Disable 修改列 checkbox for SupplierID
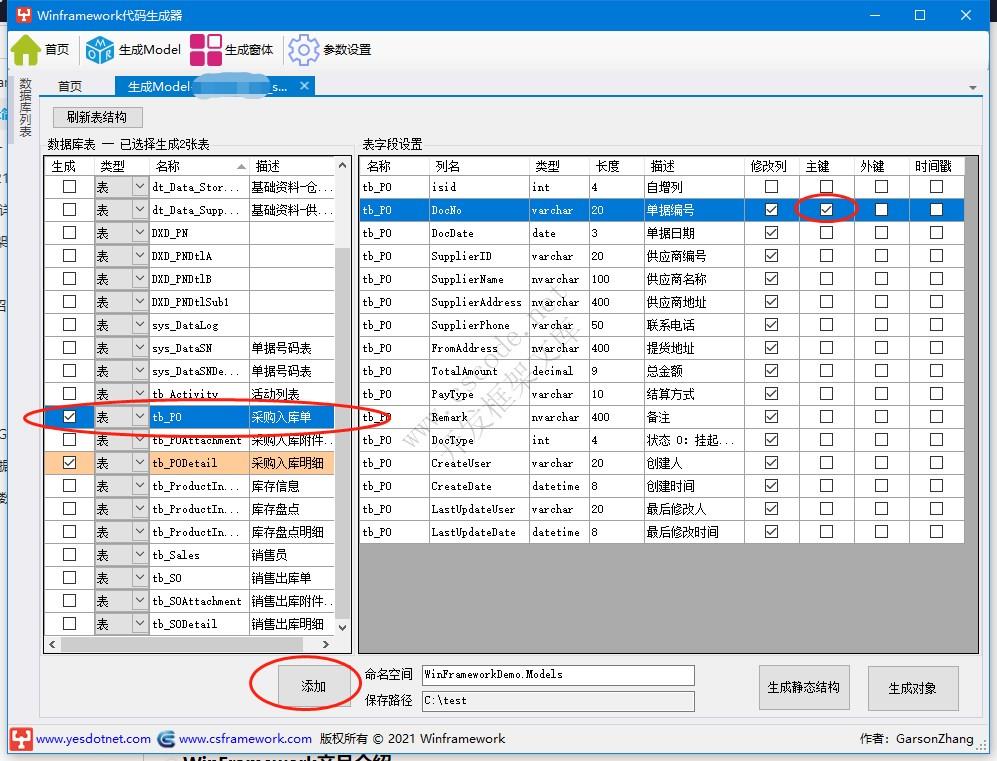The image size is (997, 761). (x=772, y=255)
